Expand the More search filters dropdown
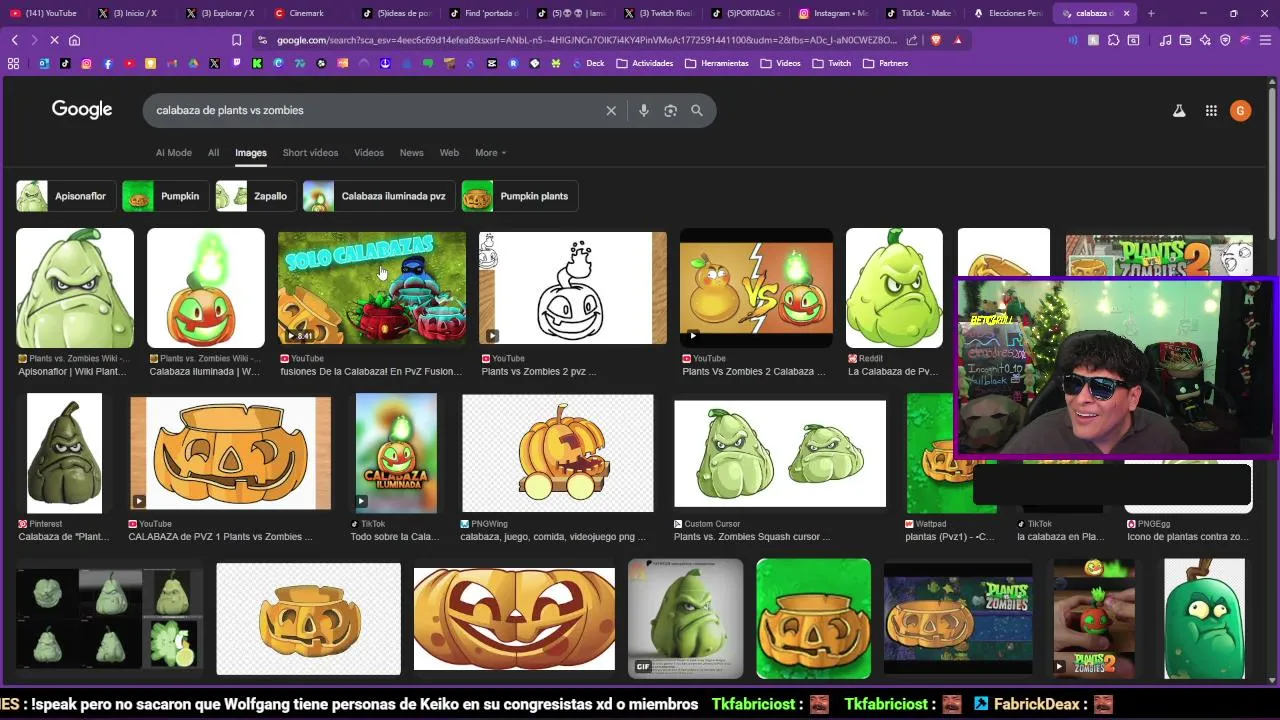Viewport: 1280px width, 720px height. [490, 153]
